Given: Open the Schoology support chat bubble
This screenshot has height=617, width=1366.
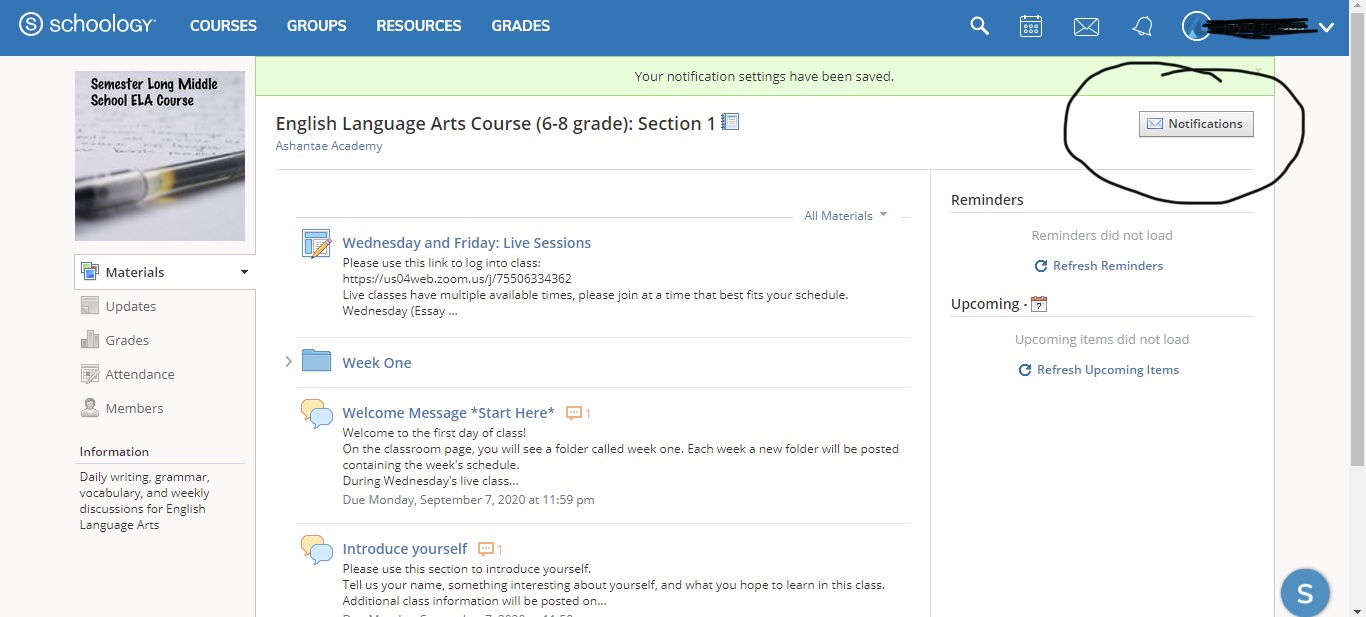Looking at the screenshot, I should (1304, 593).
